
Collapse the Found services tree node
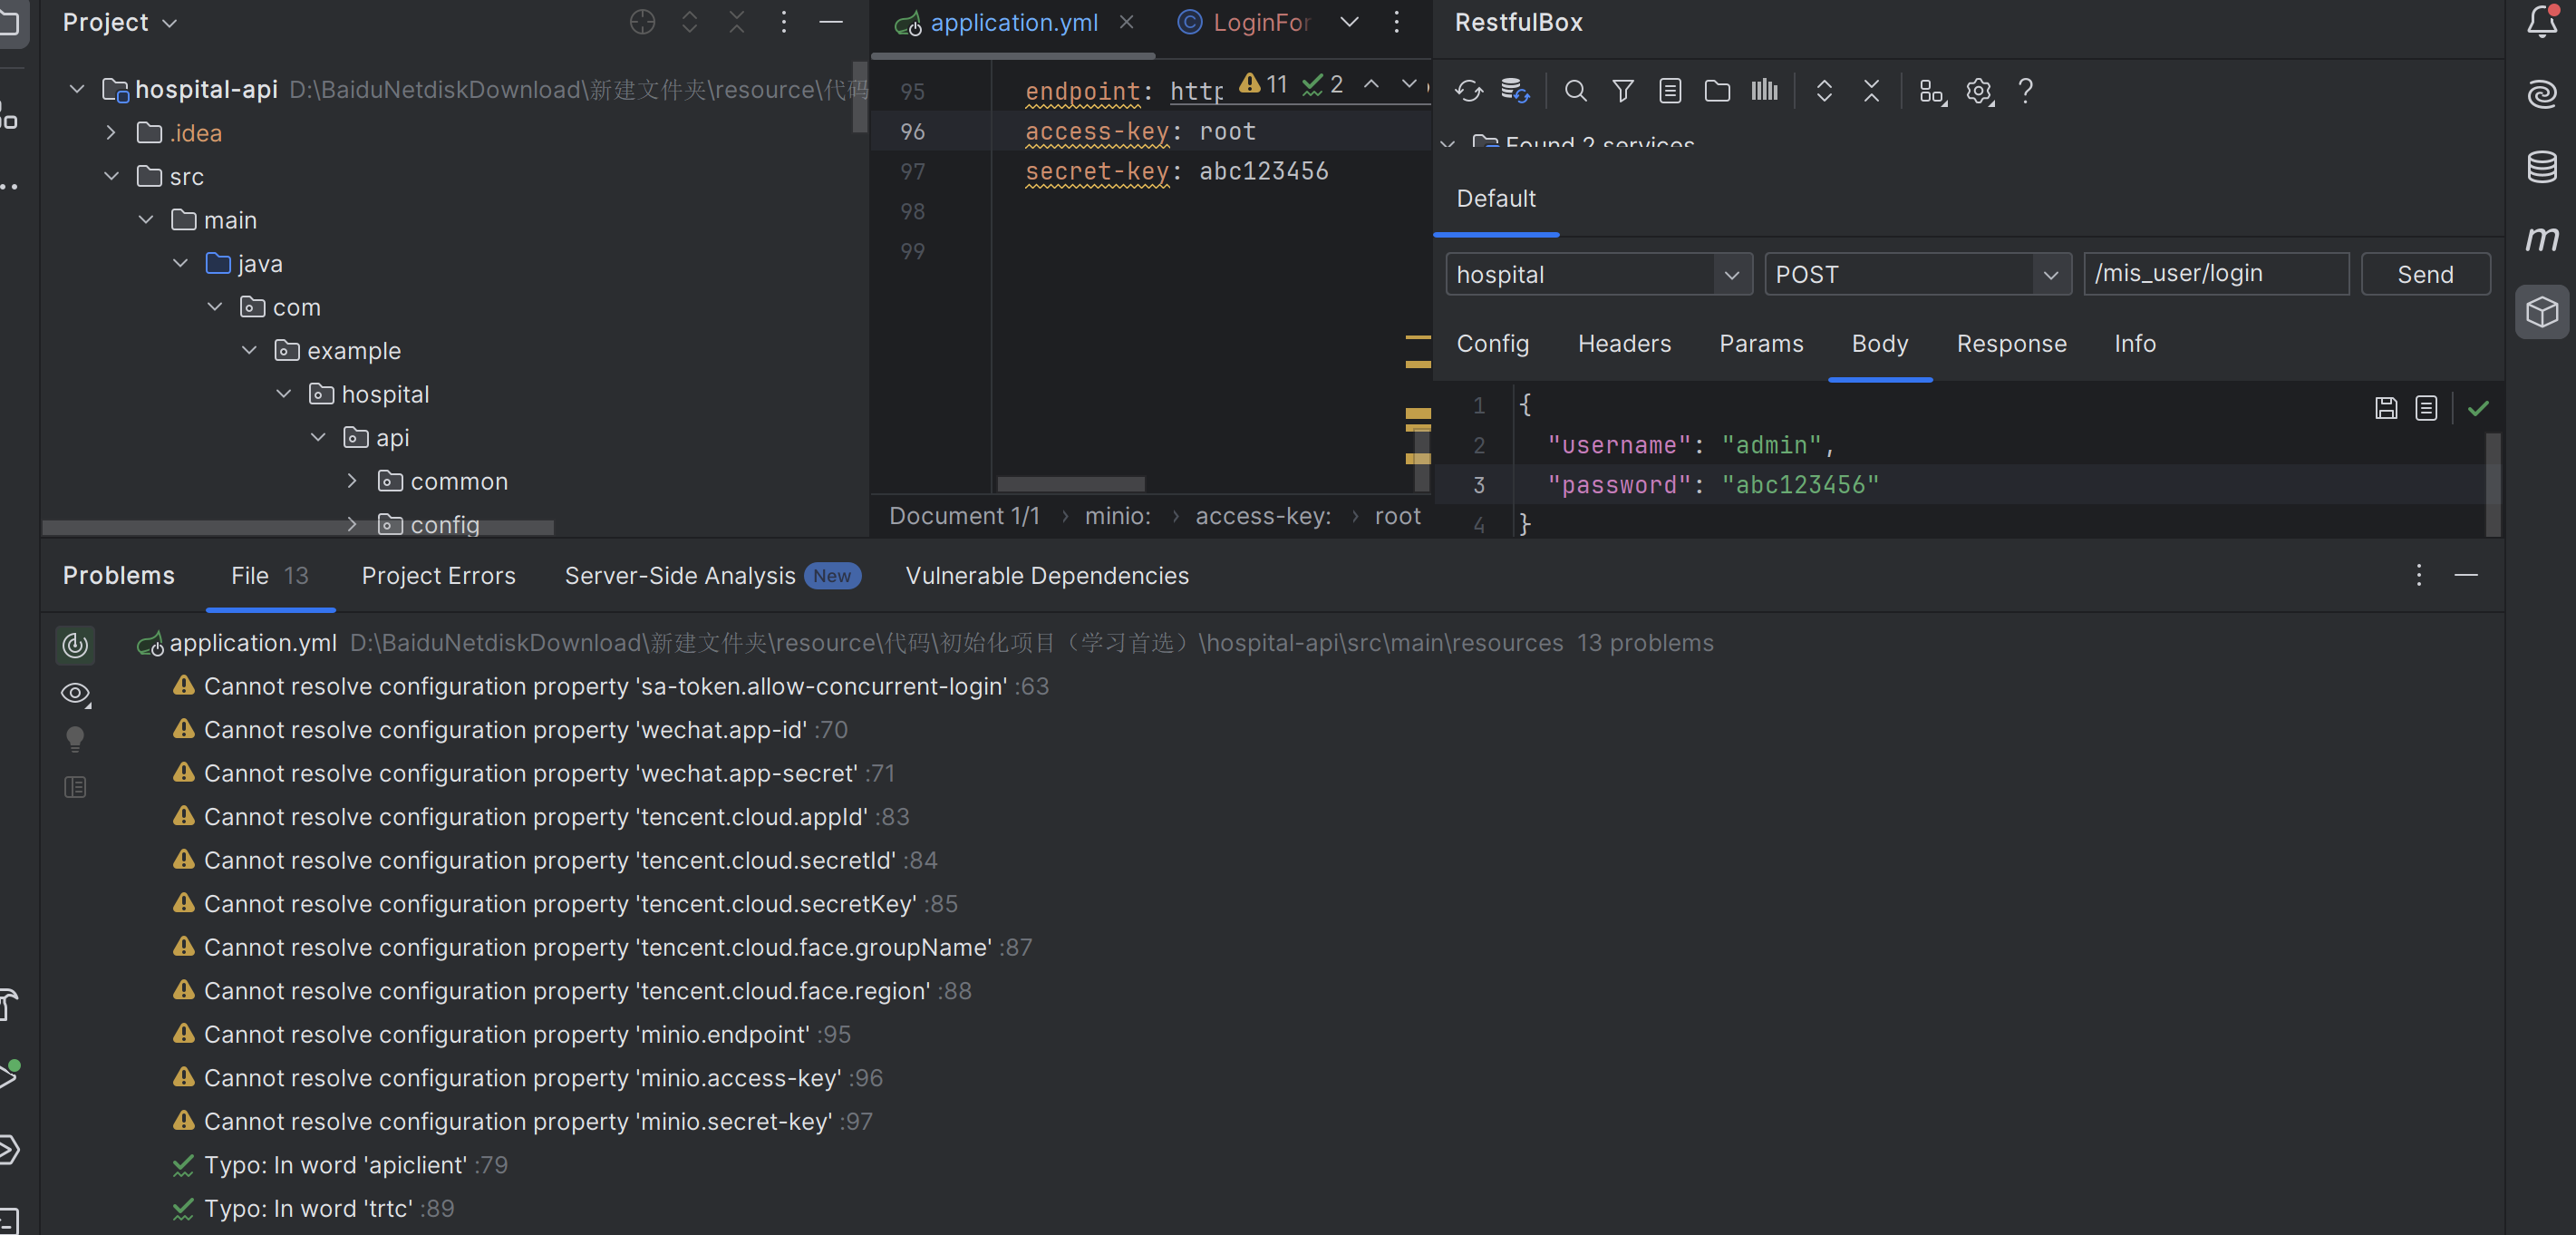(1447, 145)
